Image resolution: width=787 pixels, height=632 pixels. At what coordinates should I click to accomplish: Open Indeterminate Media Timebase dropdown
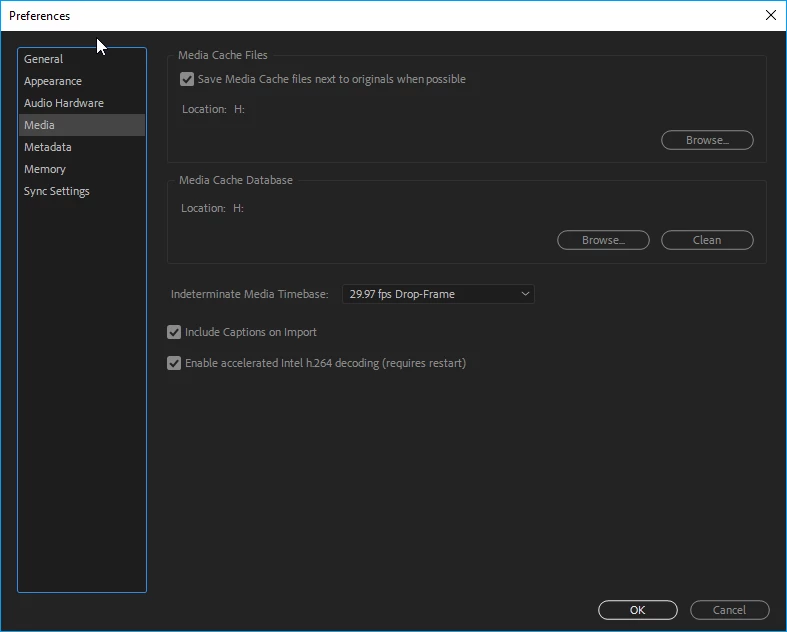(438, 294)
